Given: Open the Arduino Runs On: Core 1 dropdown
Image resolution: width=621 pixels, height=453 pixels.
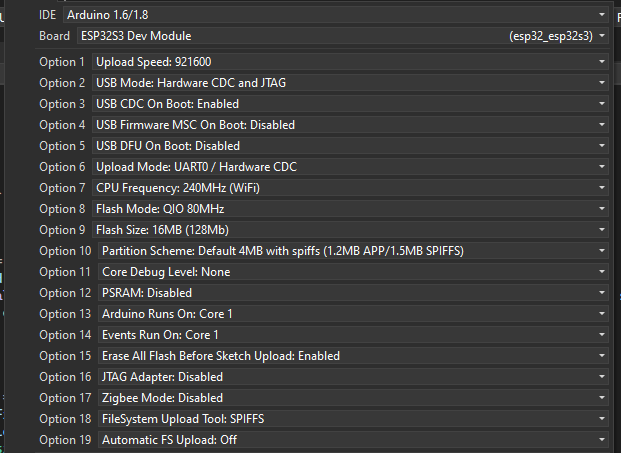Looking at the screenshot, I should (353, 314).
